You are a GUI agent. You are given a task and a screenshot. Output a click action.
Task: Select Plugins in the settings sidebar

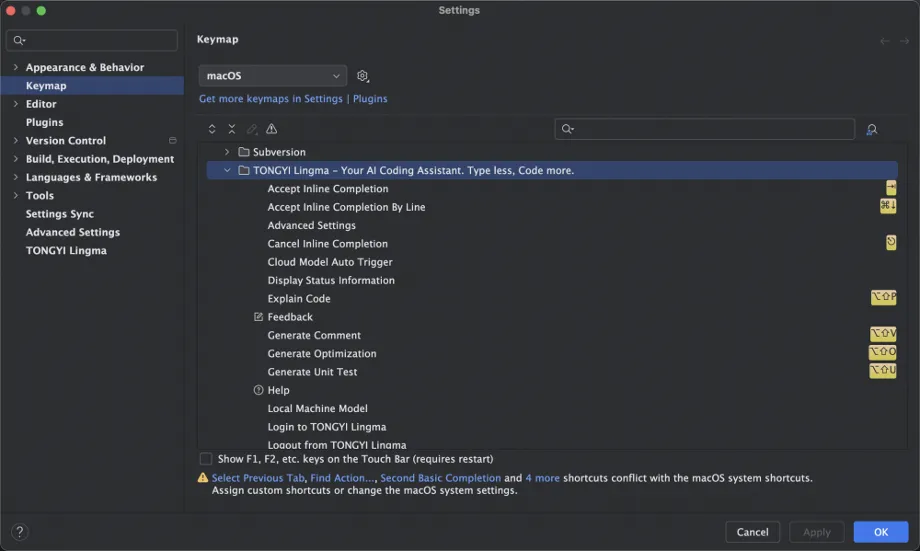pyautogui.click(x=44, y=122)
